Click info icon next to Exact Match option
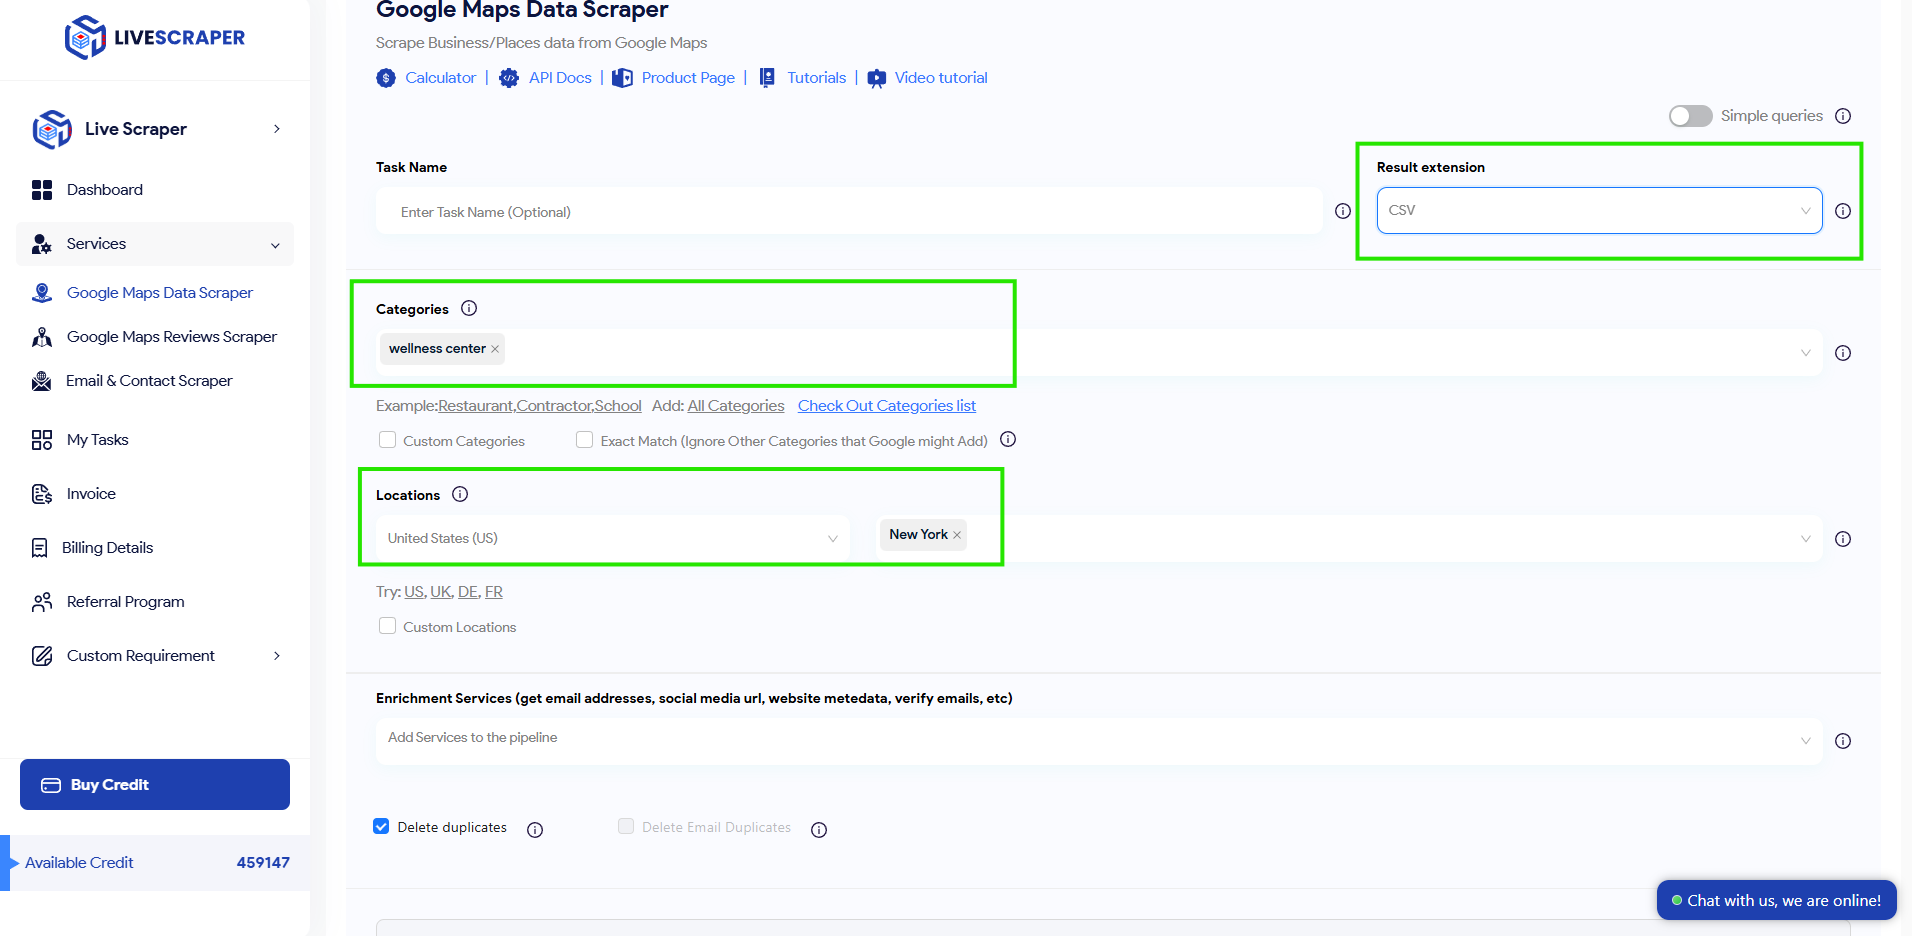Image resolution: width=1912 pixels, height=936 pixels. pyautogui.click(x=1008, y=439)
